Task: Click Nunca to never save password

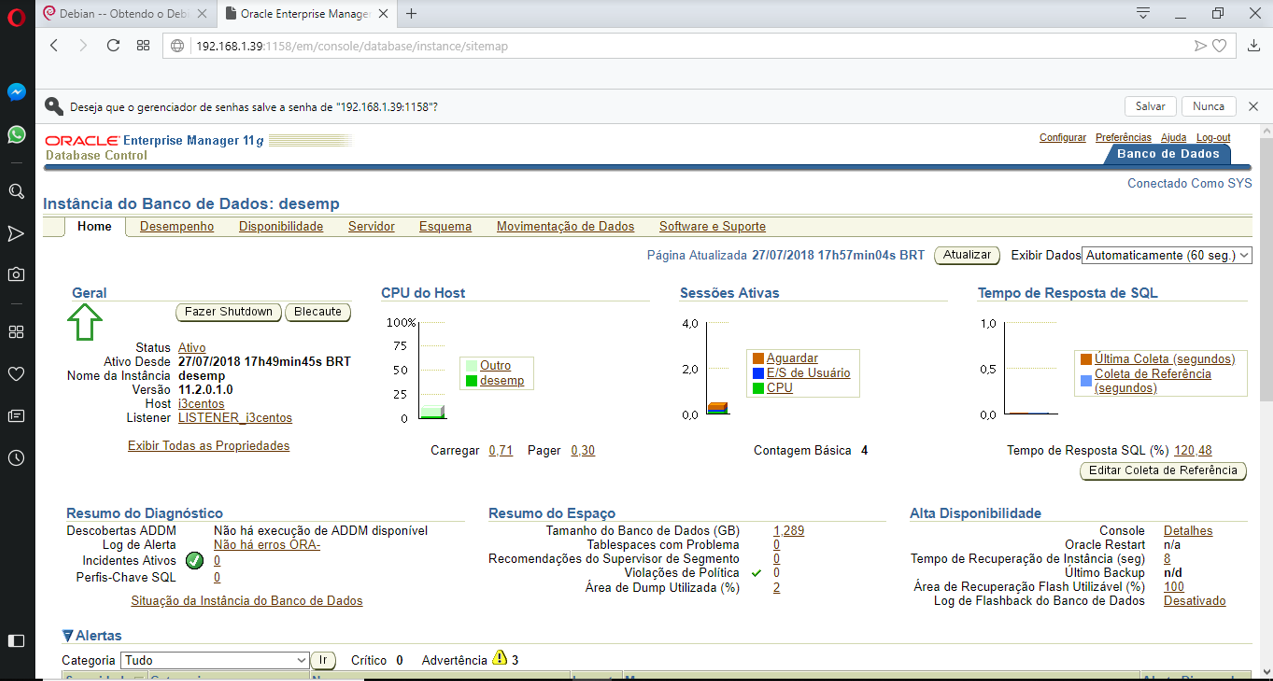Action: pyautogui.click(x=1209, y=106)
